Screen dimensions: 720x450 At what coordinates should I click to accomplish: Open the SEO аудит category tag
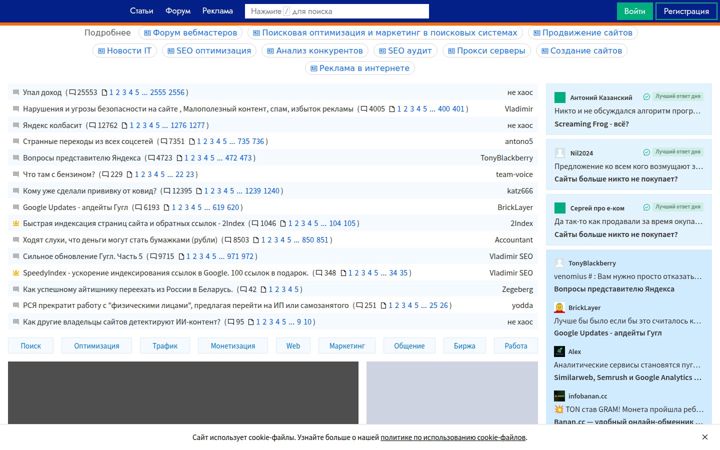coord(405,51)
